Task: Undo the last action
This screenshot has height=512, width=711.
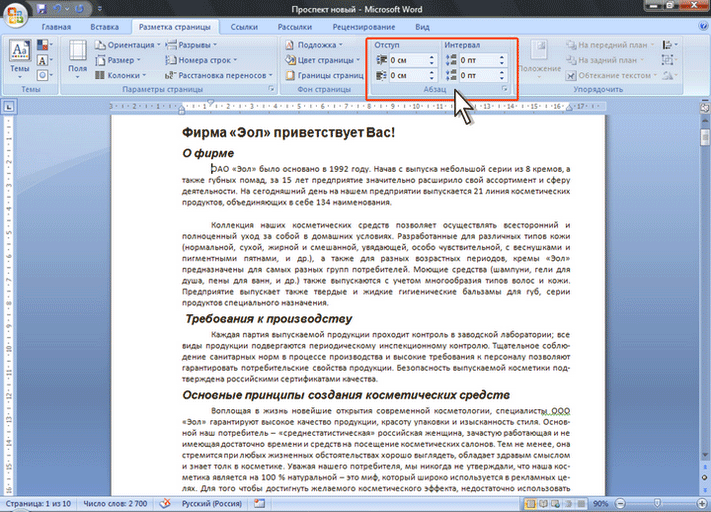Action: pyautogui.click(x=57, y=9)
